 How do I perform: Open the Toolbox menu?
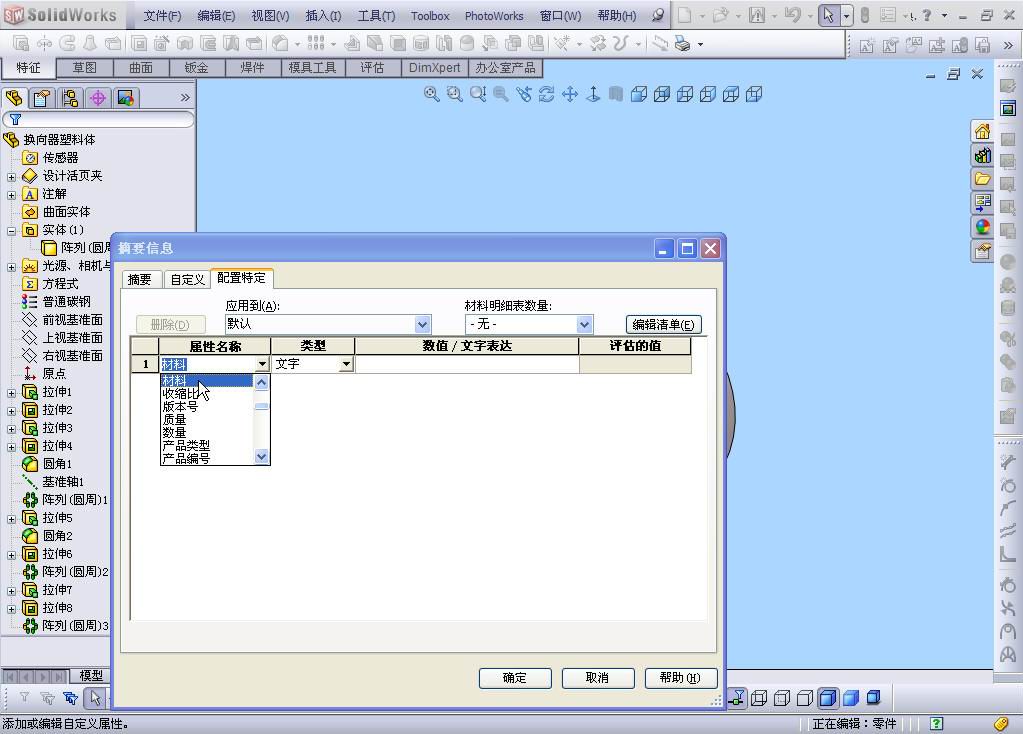tap(430, 16)
